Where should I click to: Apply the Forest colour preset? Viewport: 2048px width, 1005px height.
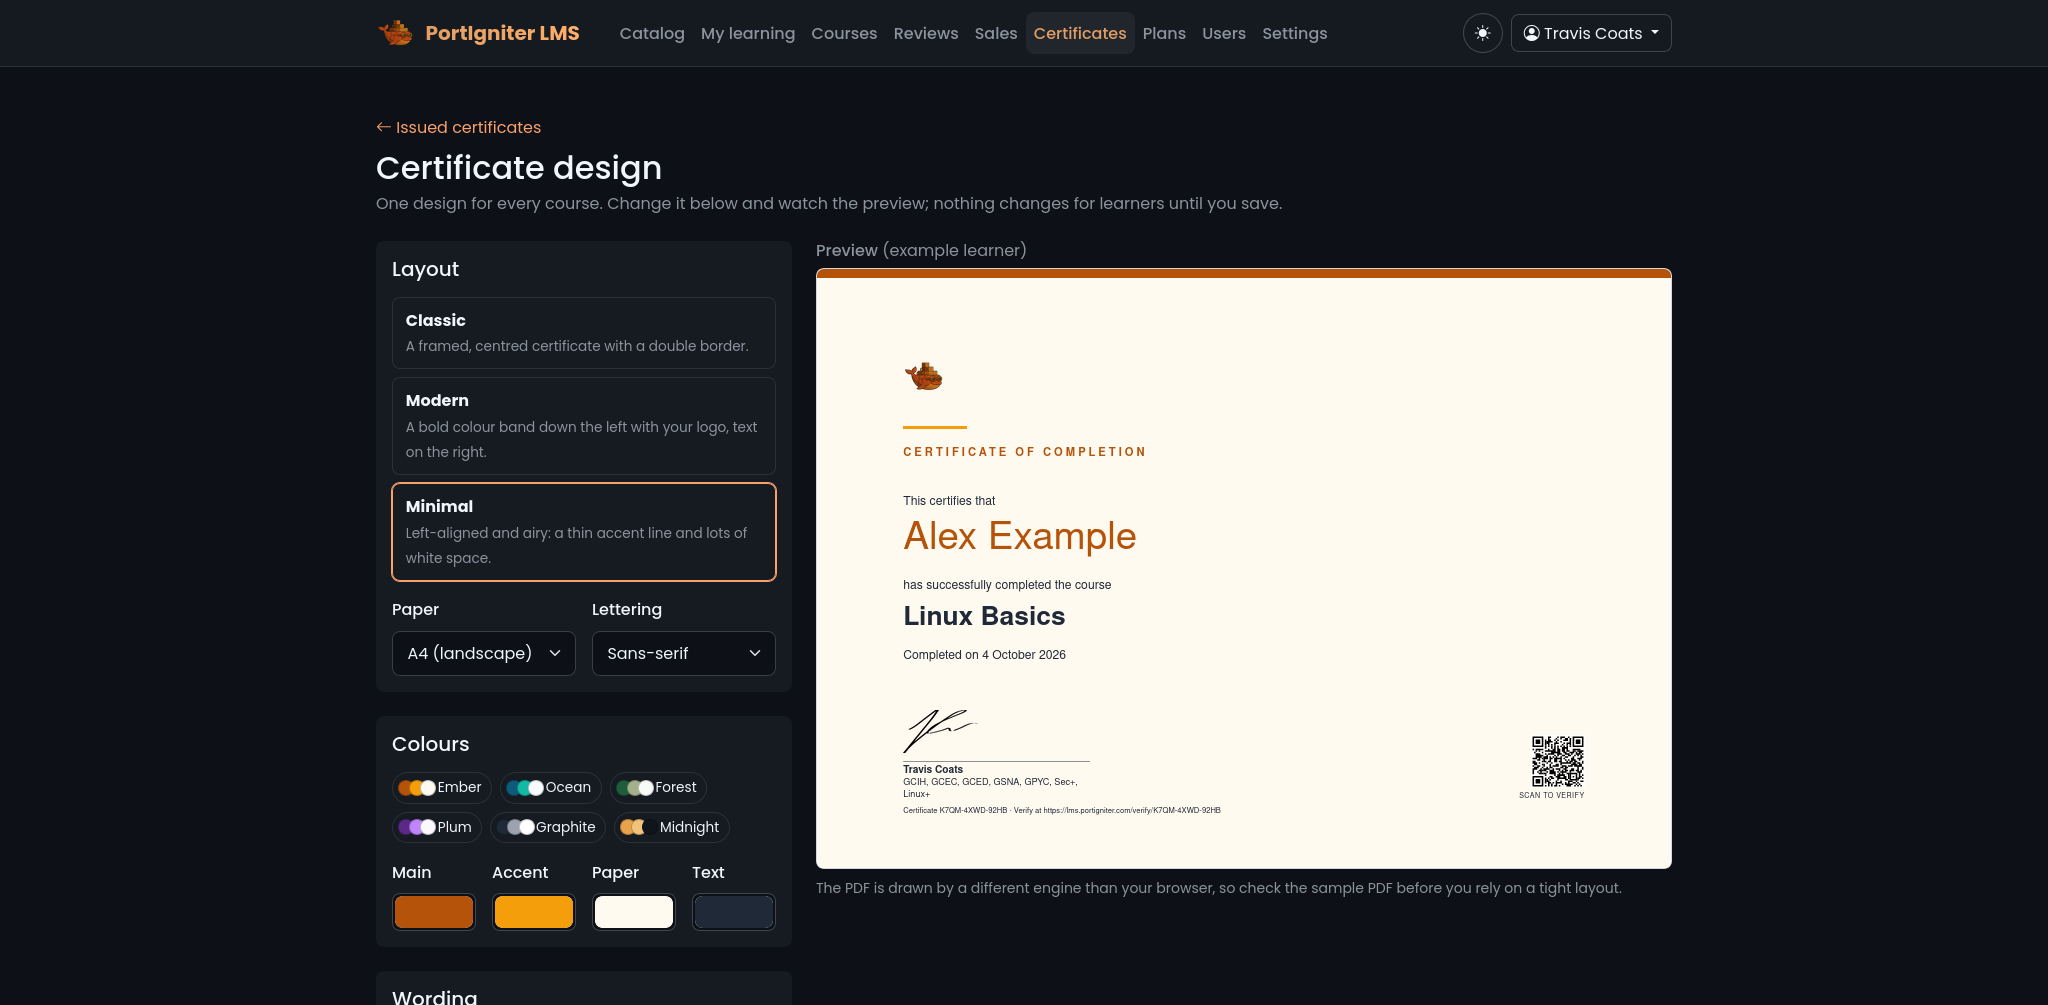tap(658, 787)
